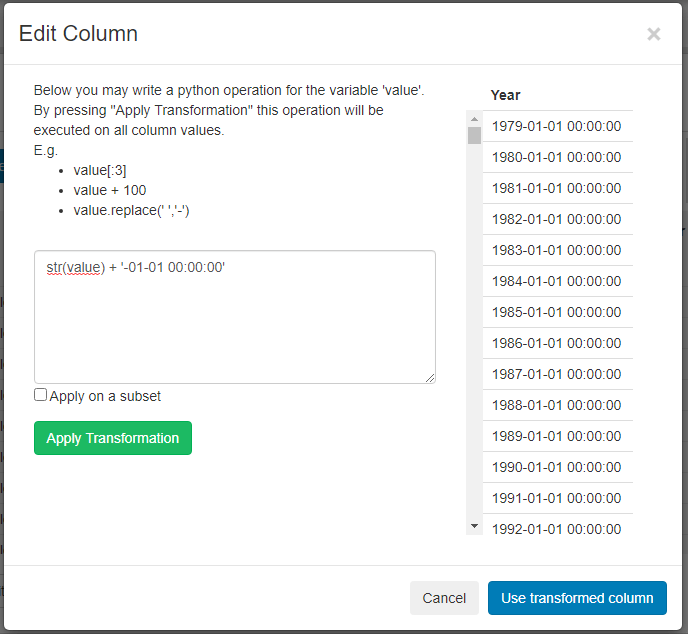The height and width of the screenshot is (634, 688).
Task: Click the preview scrollbar down arrow
Action: click(x=474, y=526)
